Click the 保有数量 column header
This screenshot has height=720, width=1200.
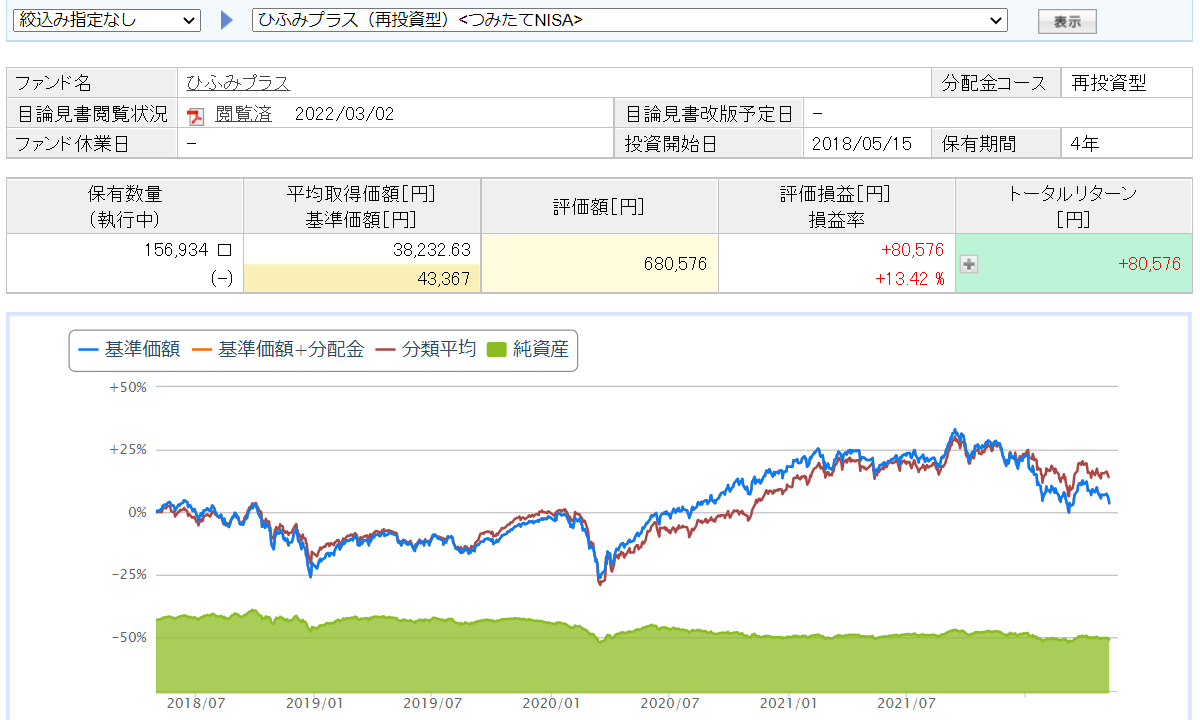point(125,206)
